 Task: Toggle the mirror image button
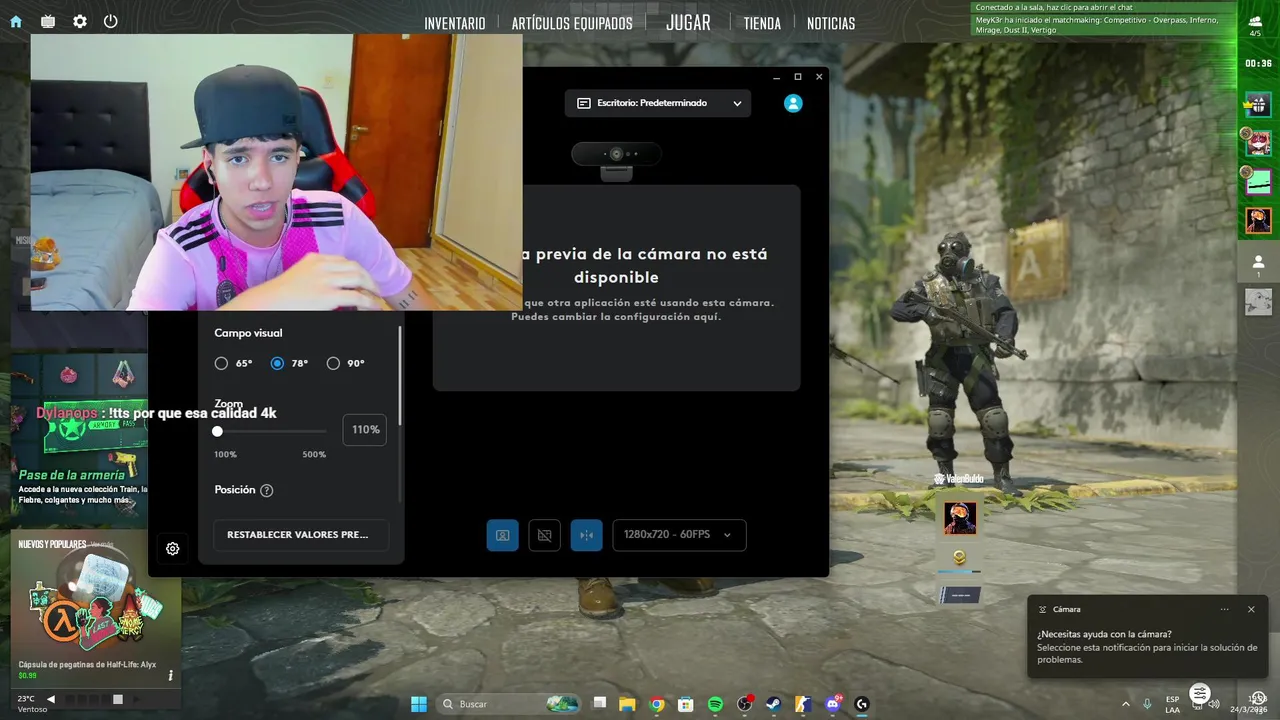pyautogui.click(x=586, y=535)
